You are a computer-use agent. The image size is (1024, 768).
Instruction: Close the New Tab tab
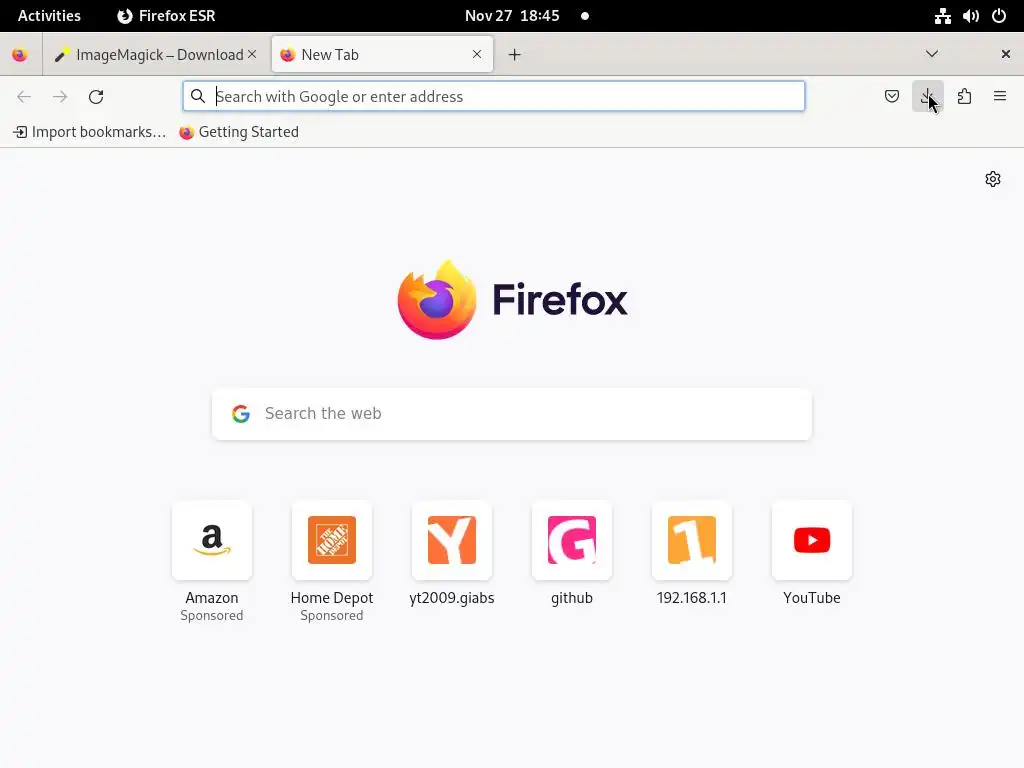(x=477, y=54)
